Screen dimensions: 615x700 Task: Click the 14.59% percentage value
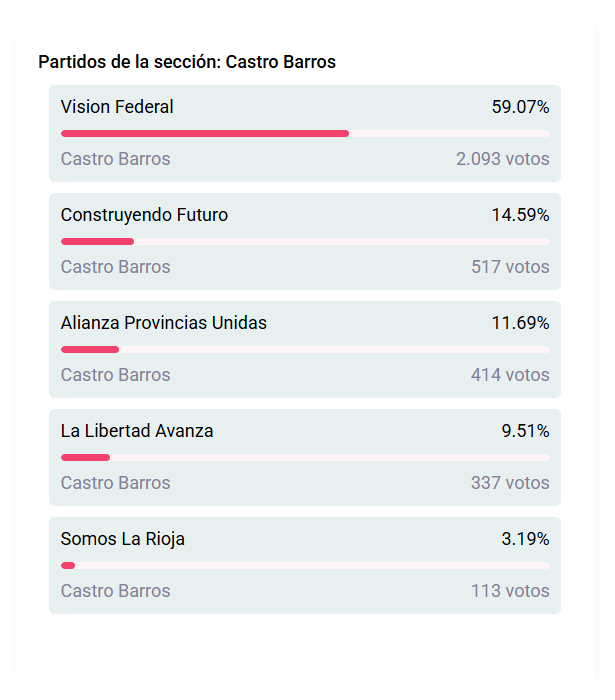click(520, 215)
